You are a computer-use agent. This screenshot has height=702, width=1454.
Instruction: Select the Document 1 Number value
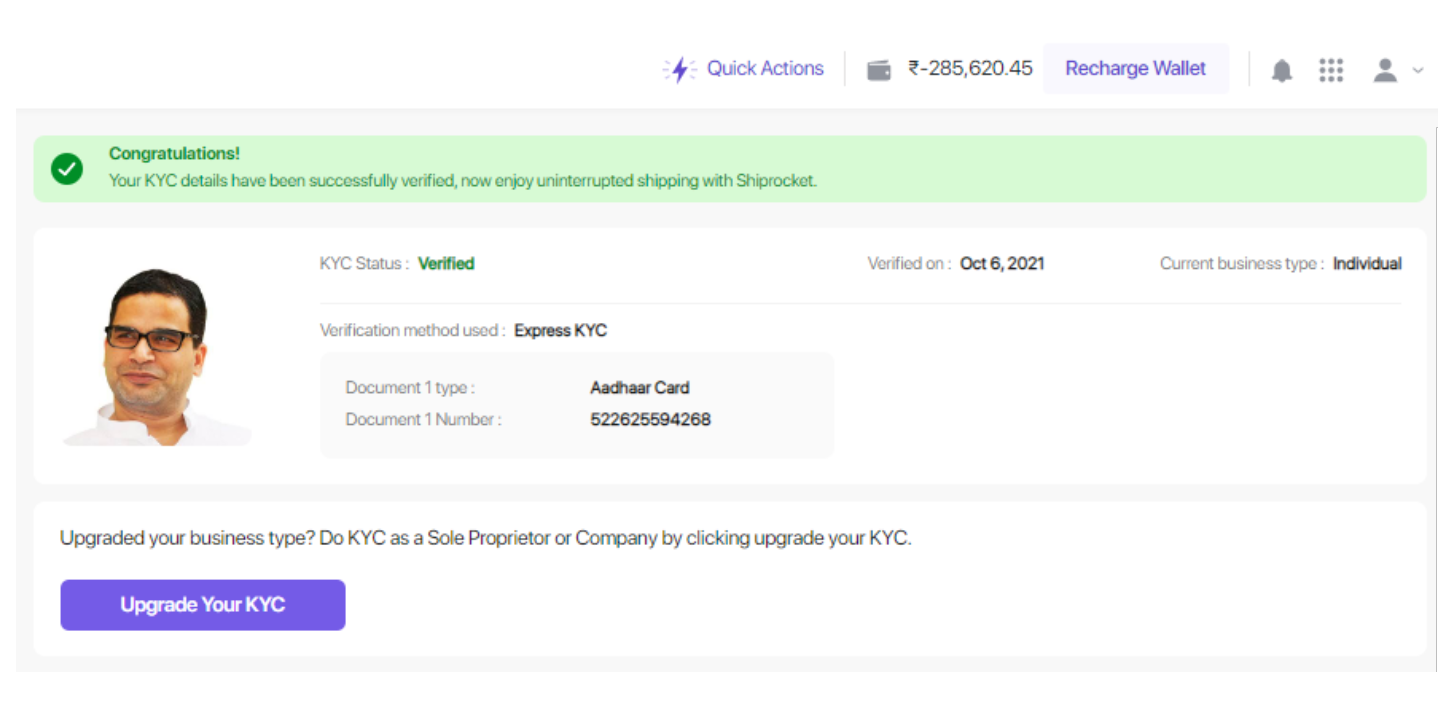point(651,420)
